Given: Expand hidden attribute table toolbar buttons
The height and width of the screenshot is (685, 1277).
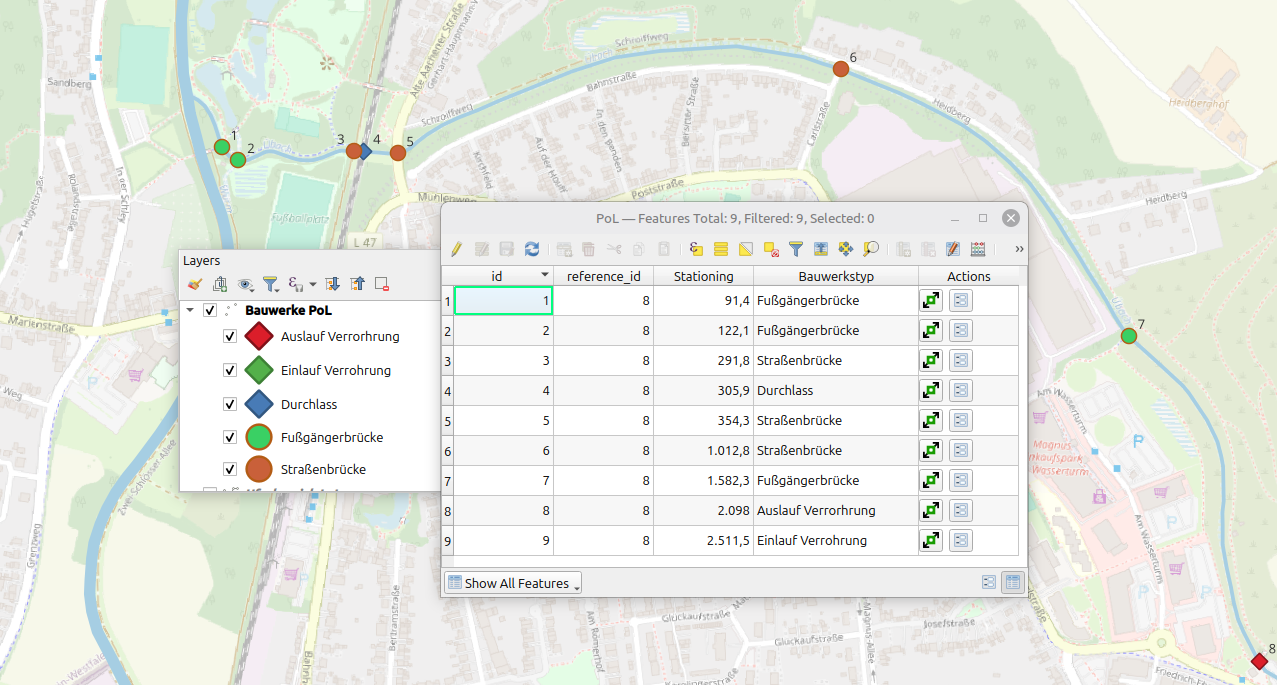Looking at the screenshot, I should tap(1019, 249).
